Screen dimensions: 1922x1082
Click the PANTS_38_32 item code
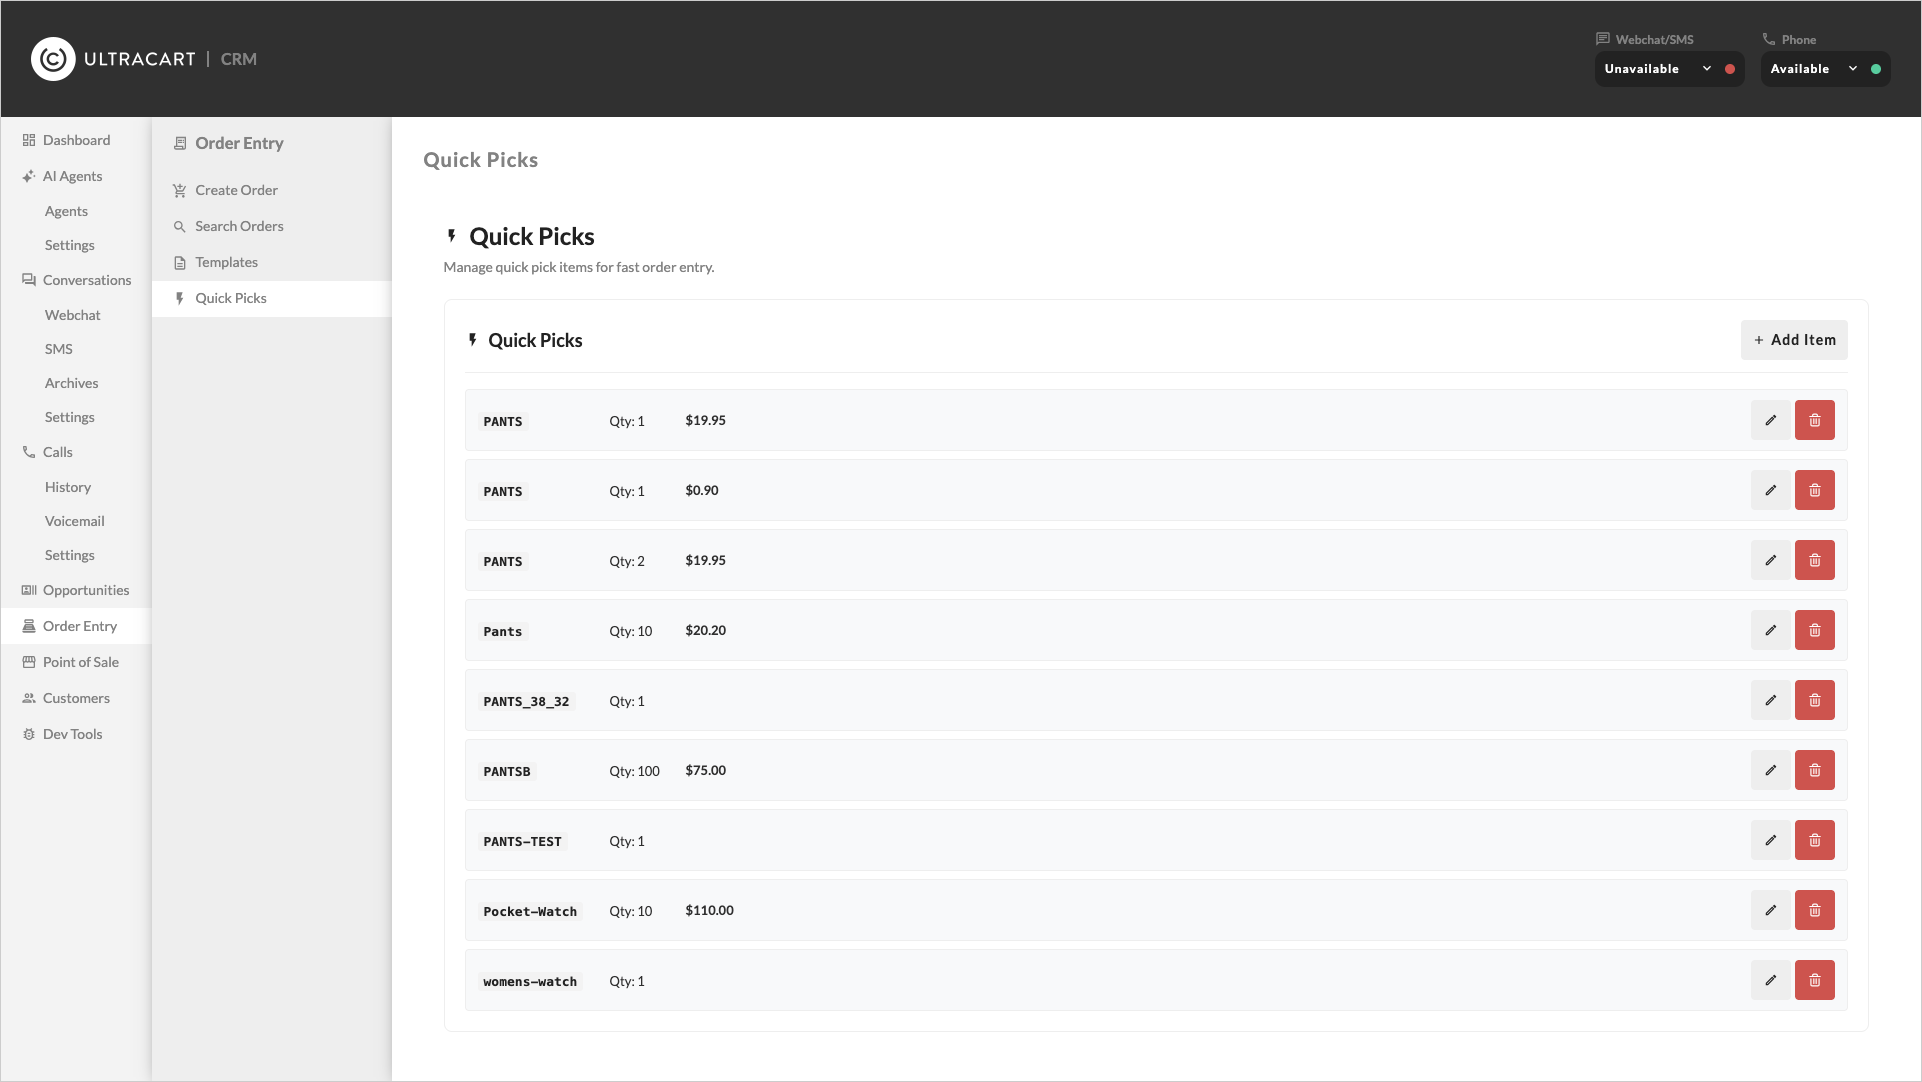click(x=526, y=701)
